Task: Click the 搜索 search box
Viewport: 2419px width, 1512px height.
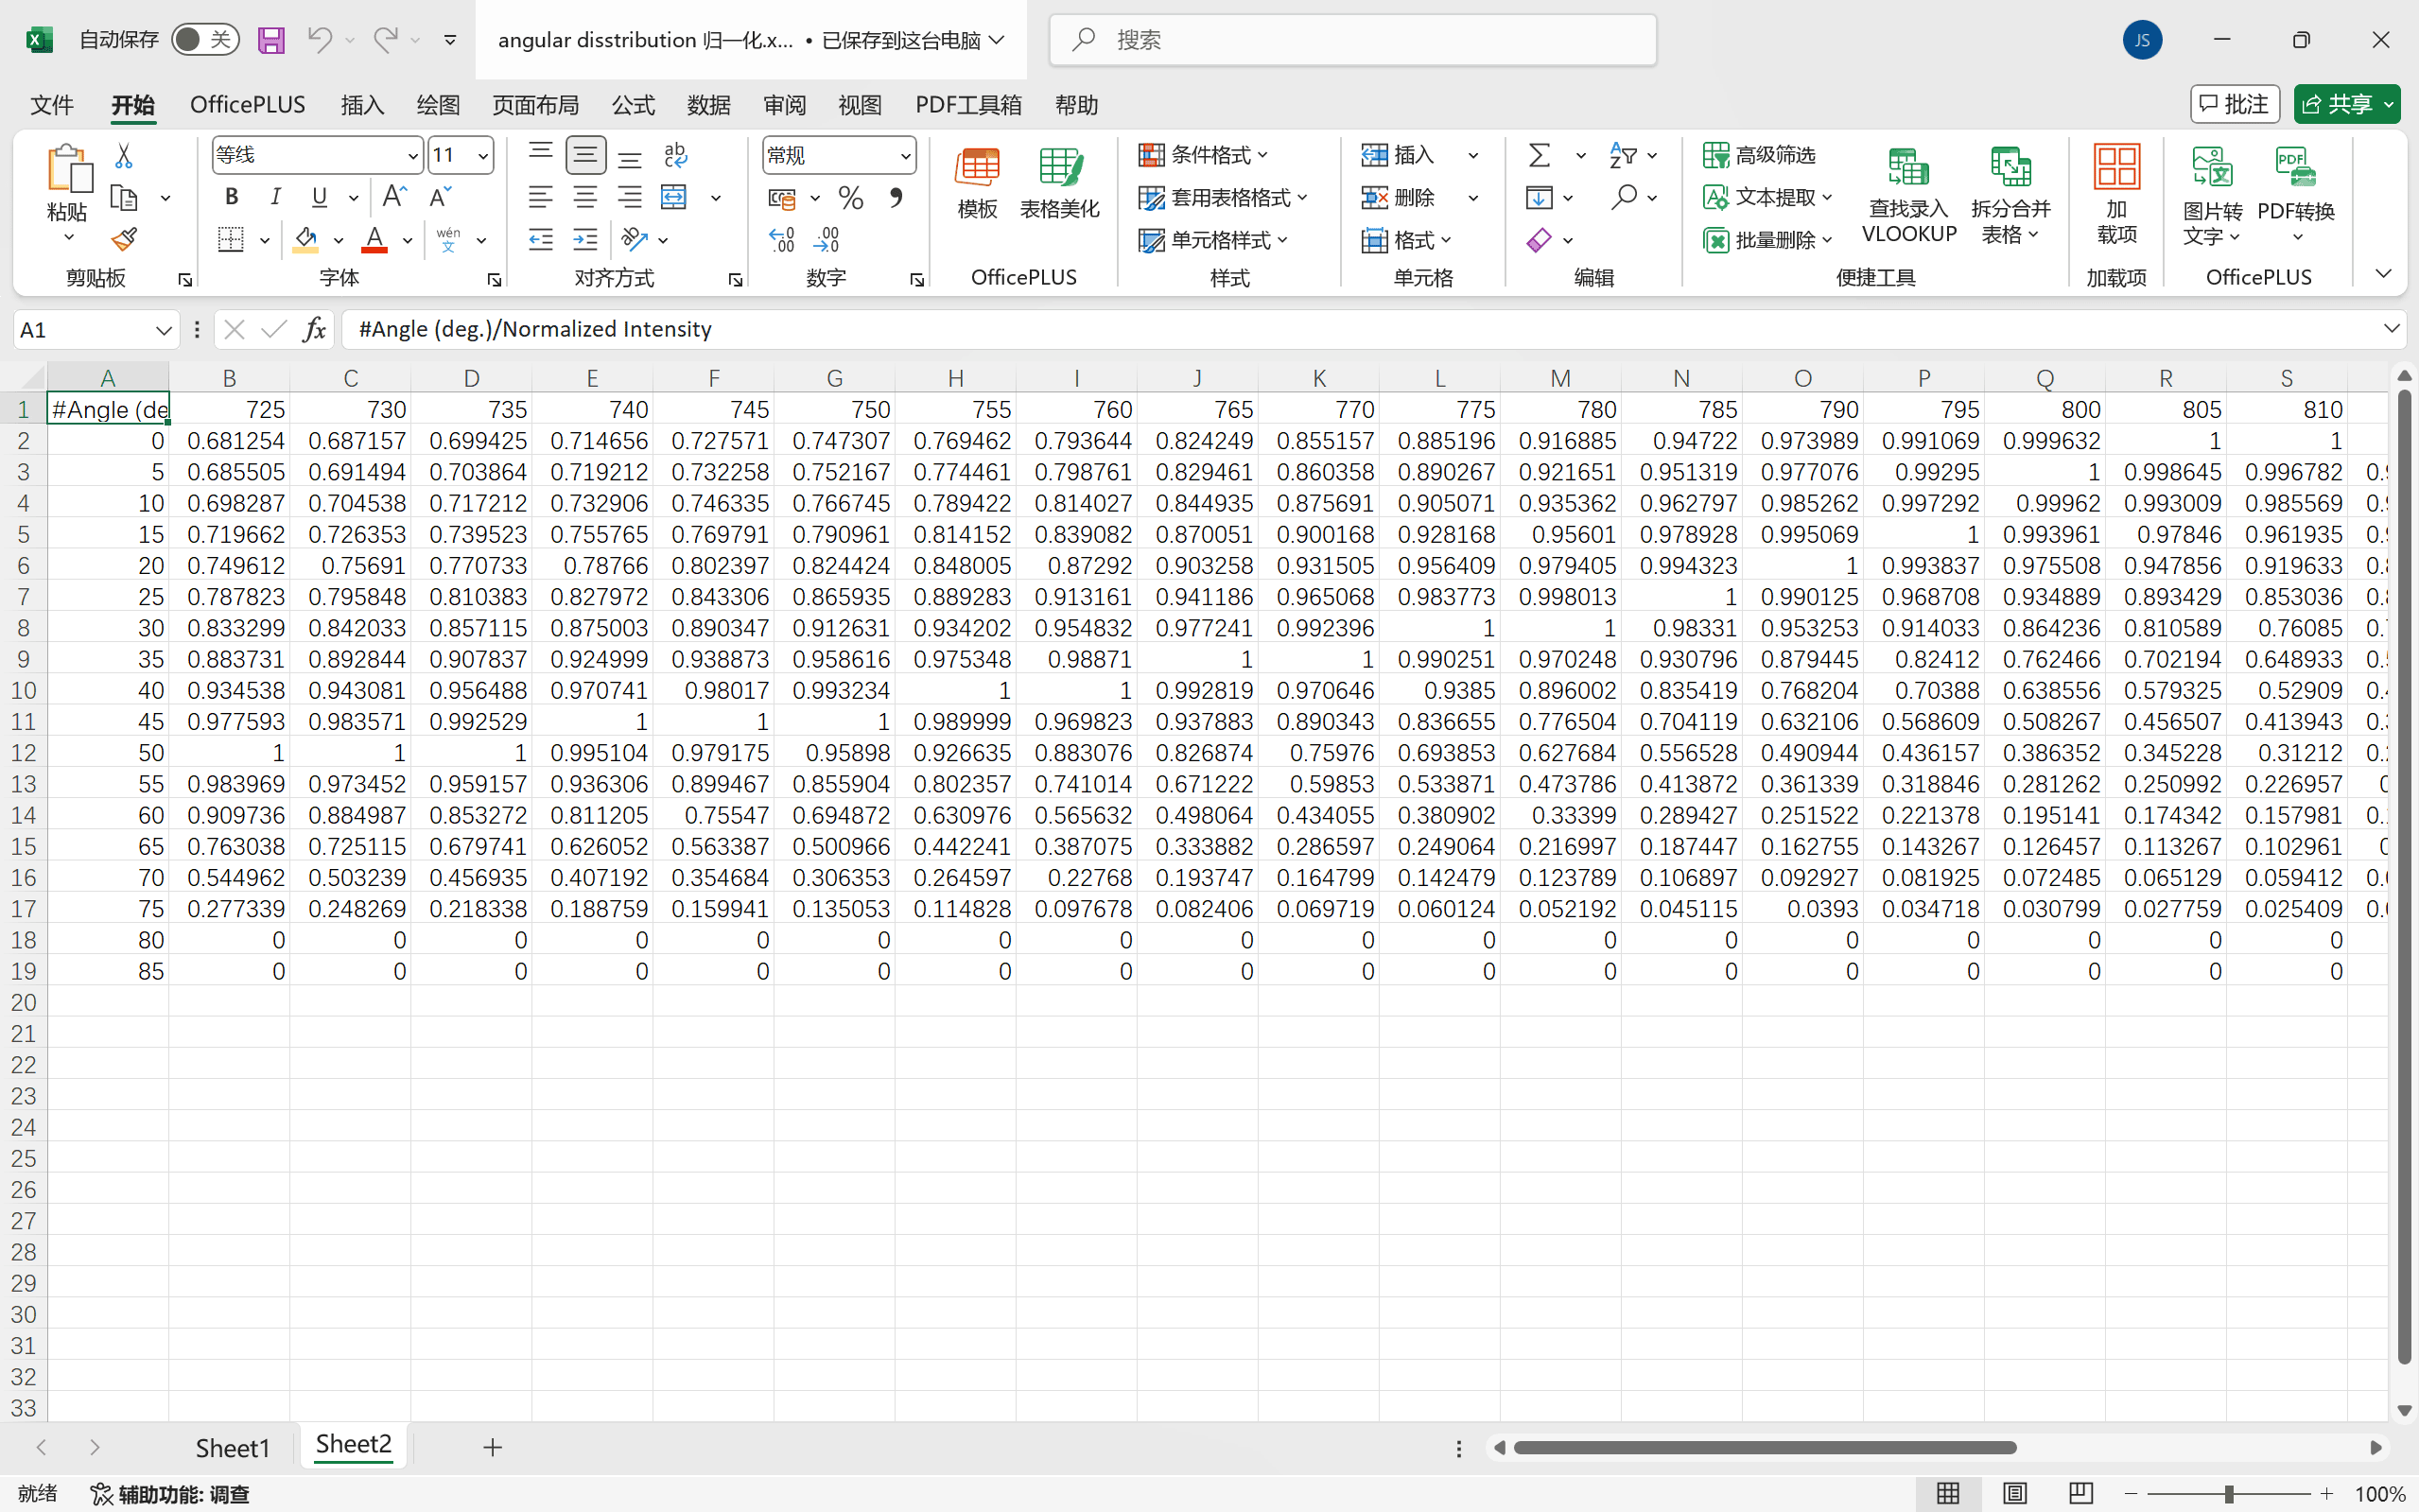Action: (x=1353, y=40)
